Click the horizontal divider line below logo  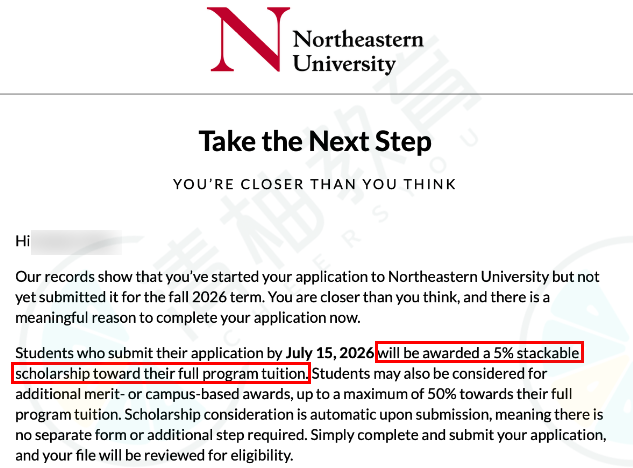316,94
